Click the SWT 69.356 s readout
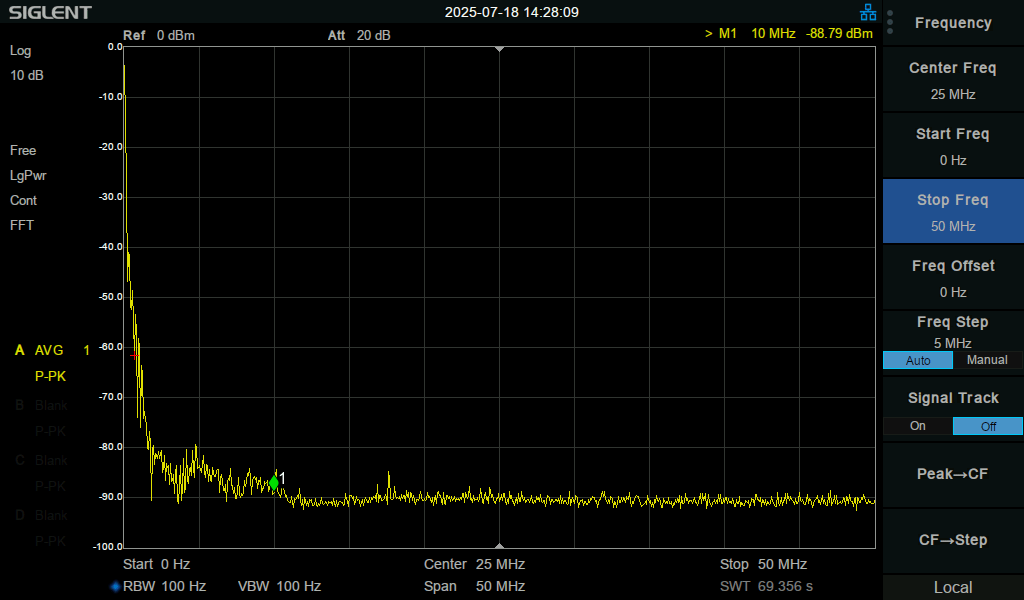The image size is (1024, 600). tap(766, 586)
